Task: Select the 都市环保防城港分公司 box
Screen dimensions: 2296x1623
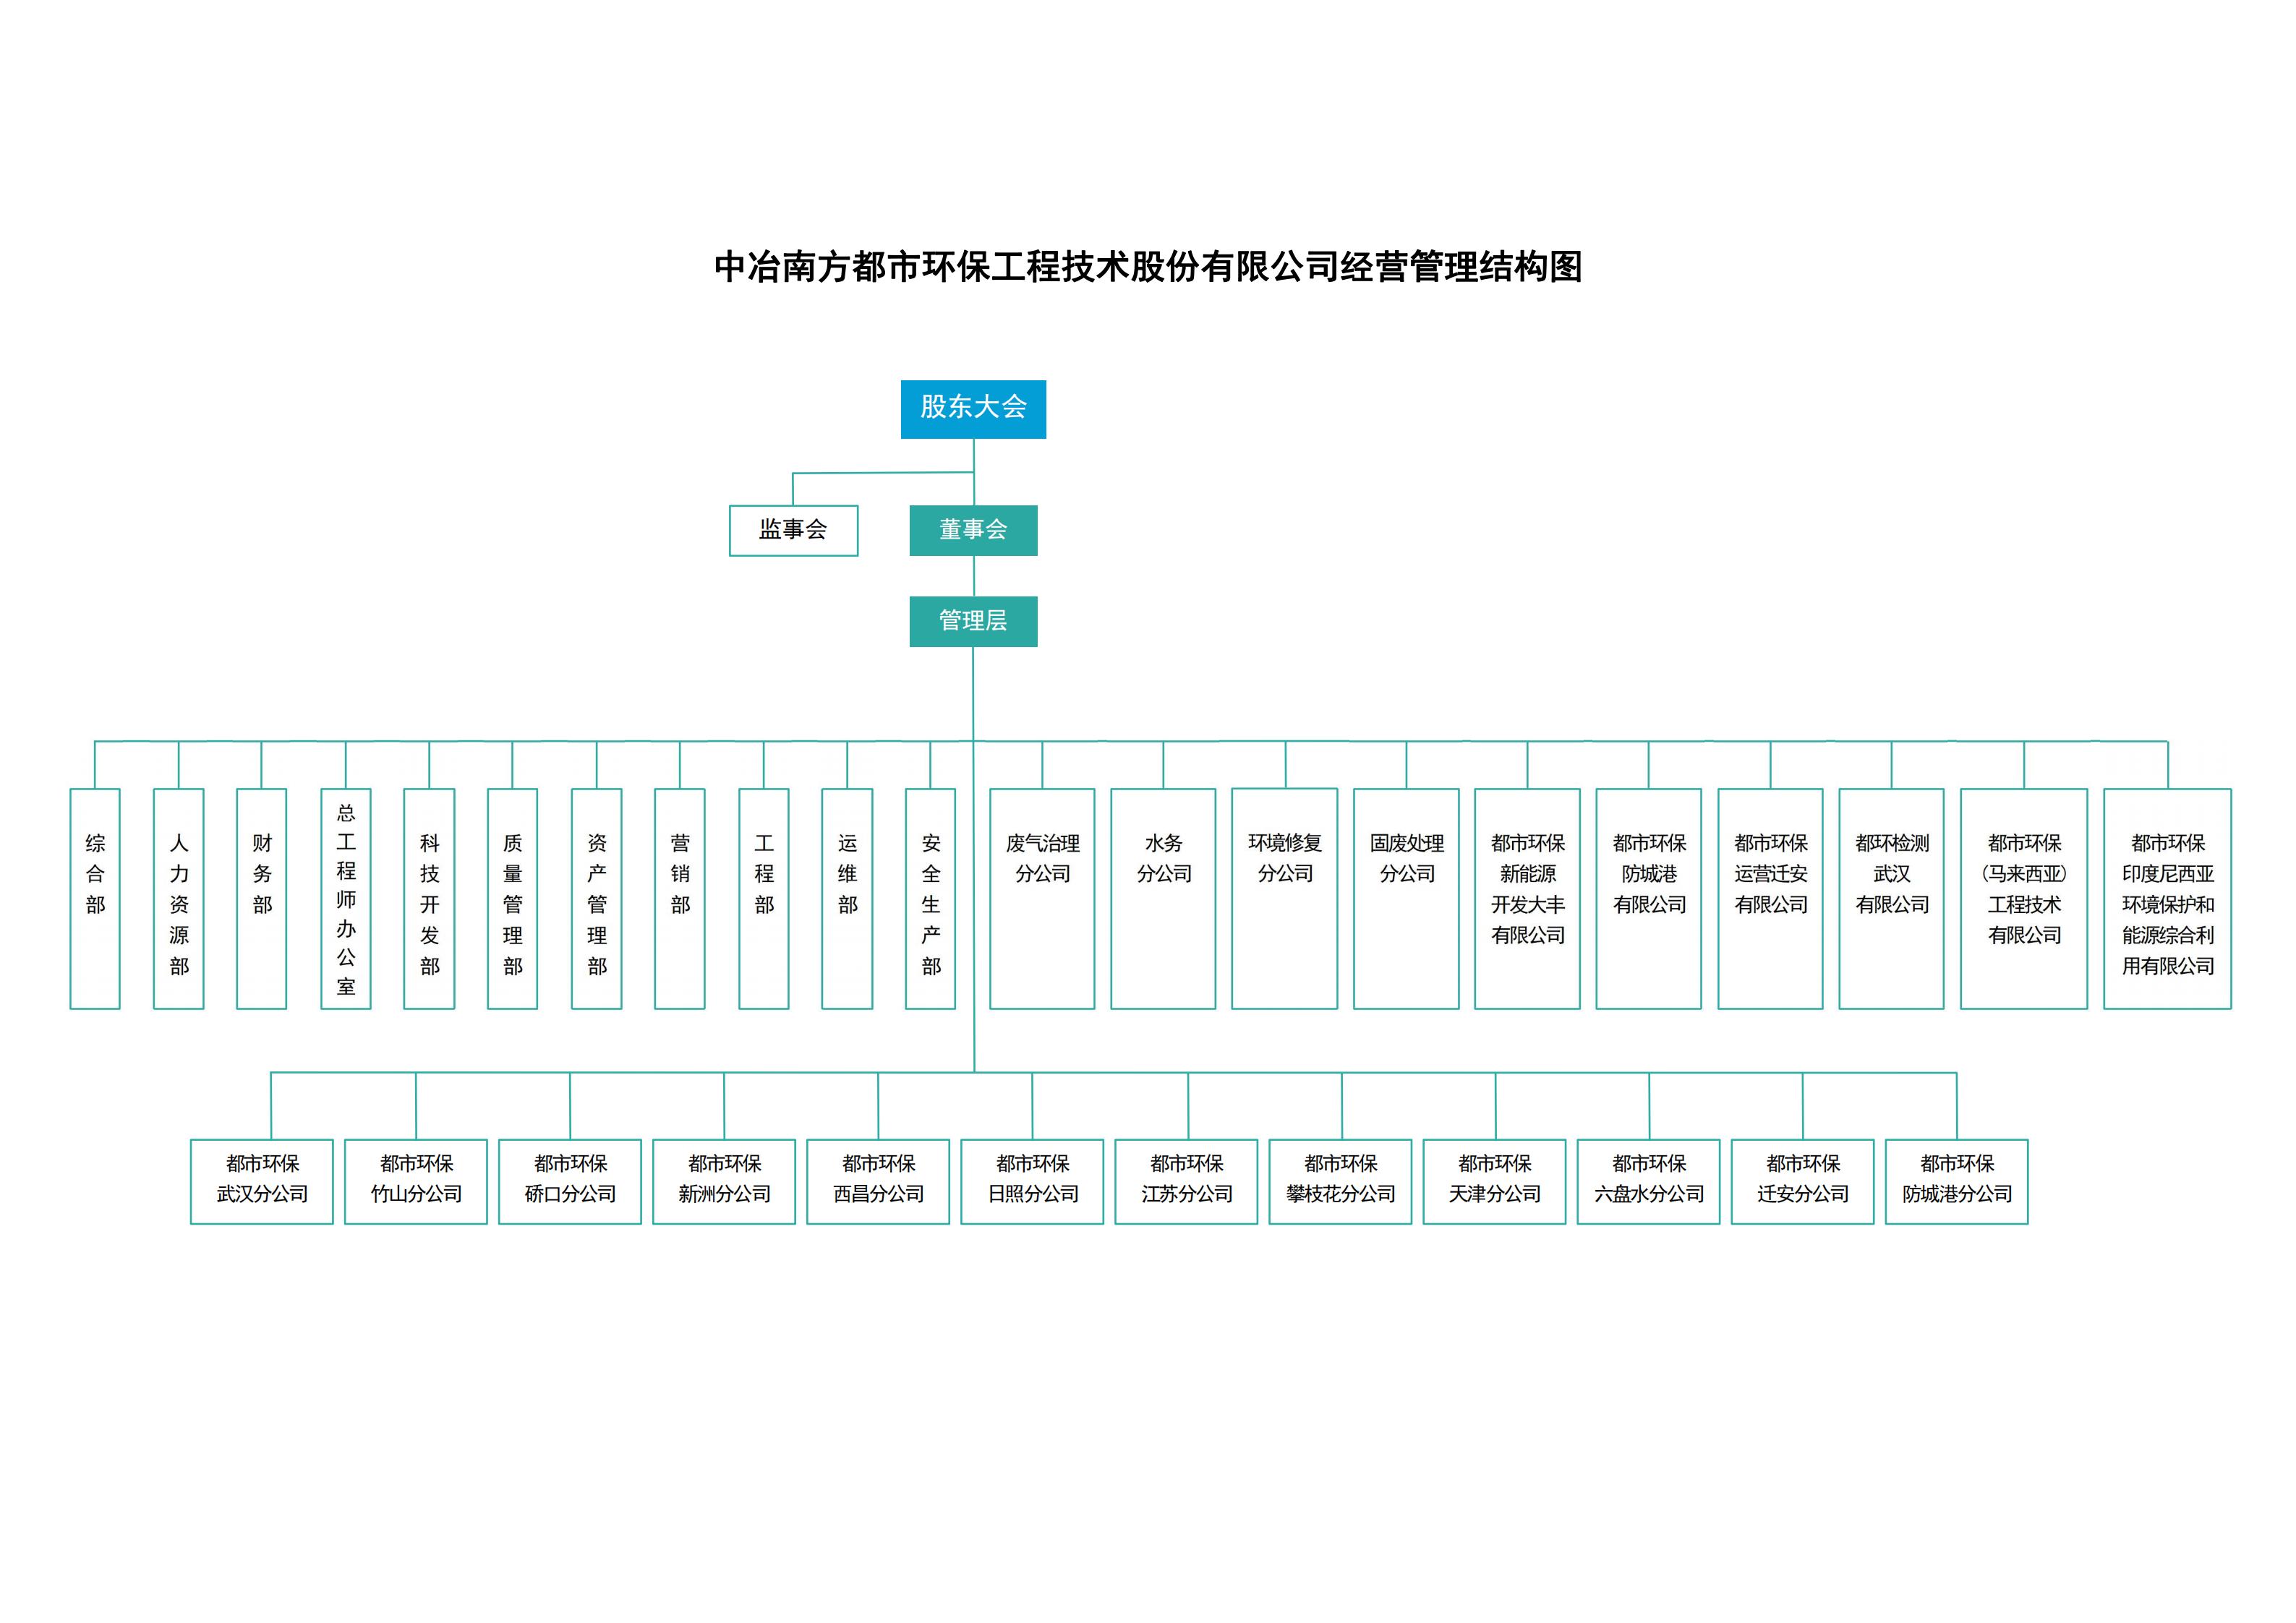Action: pos(1957,1181)
